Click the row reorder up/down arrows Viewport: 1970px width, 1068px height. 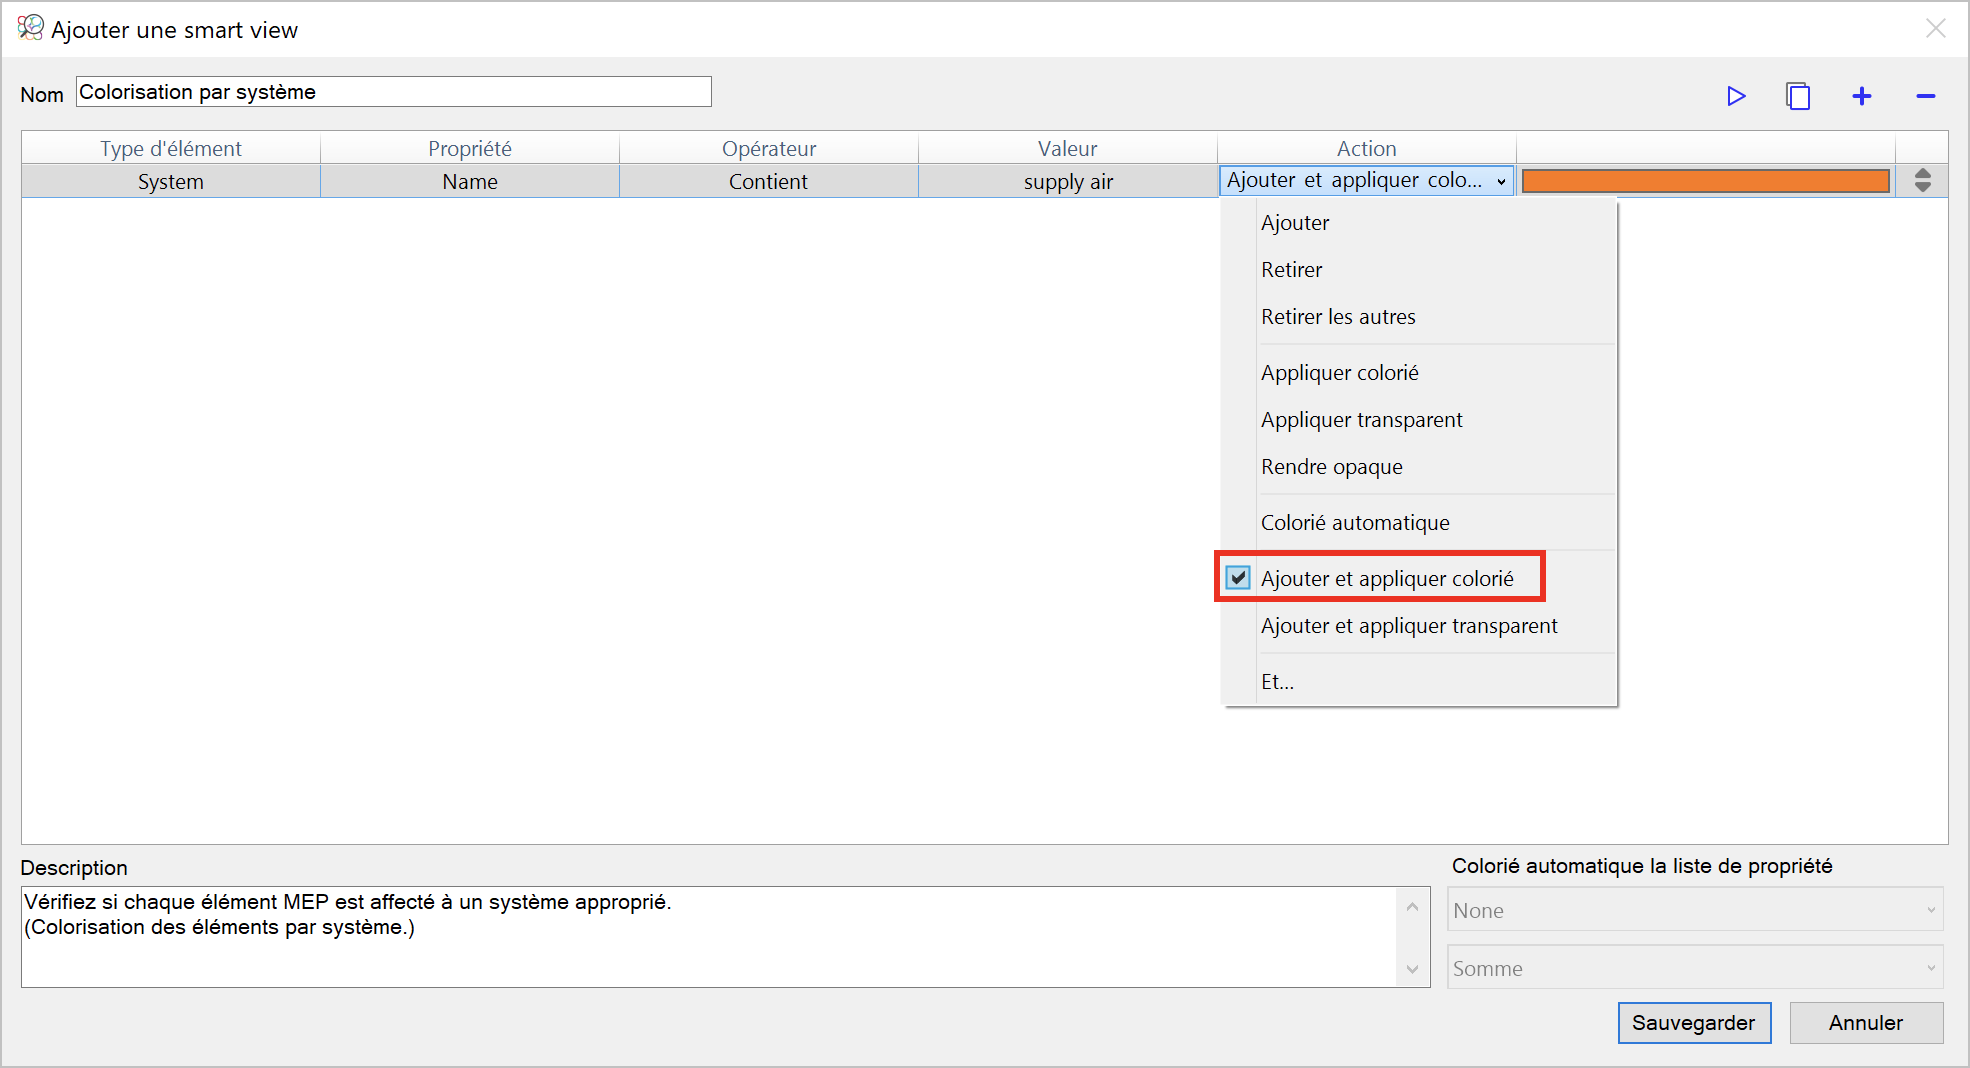[1922, 181]
